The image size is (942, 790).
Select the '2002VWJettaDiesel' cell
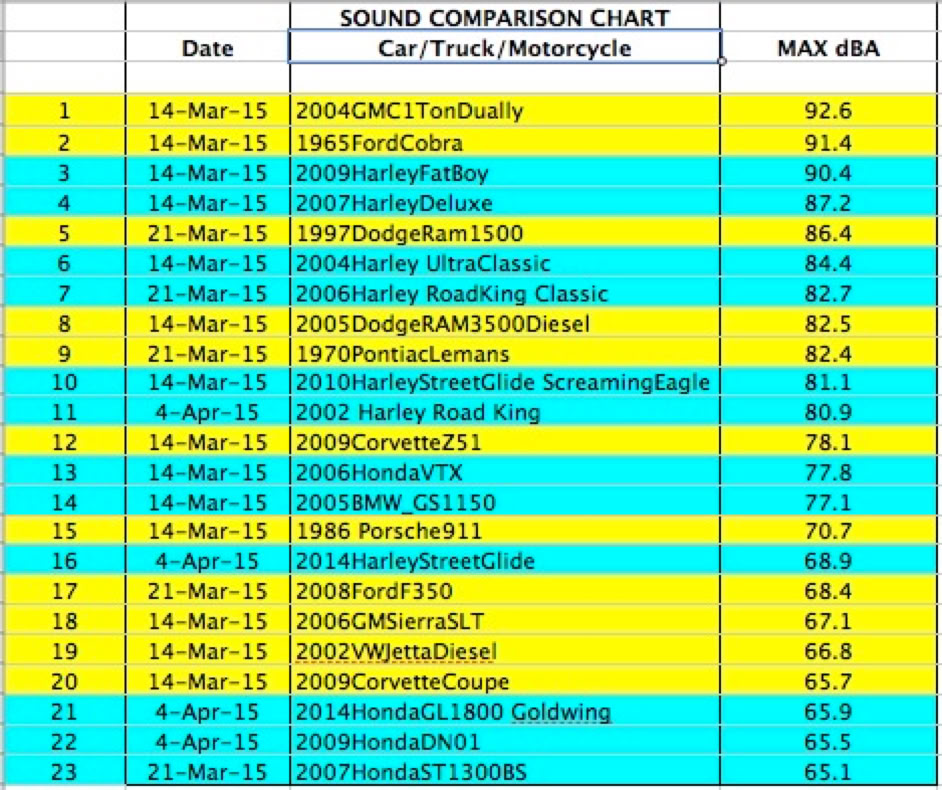click(504, 652)
